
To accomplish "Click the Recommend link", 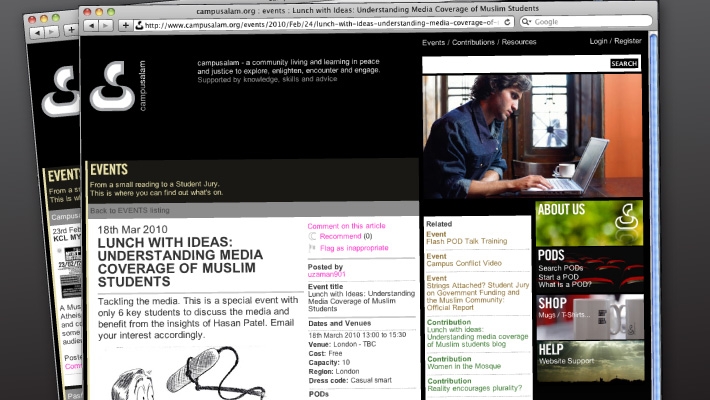I will click(x=341, y=236).
